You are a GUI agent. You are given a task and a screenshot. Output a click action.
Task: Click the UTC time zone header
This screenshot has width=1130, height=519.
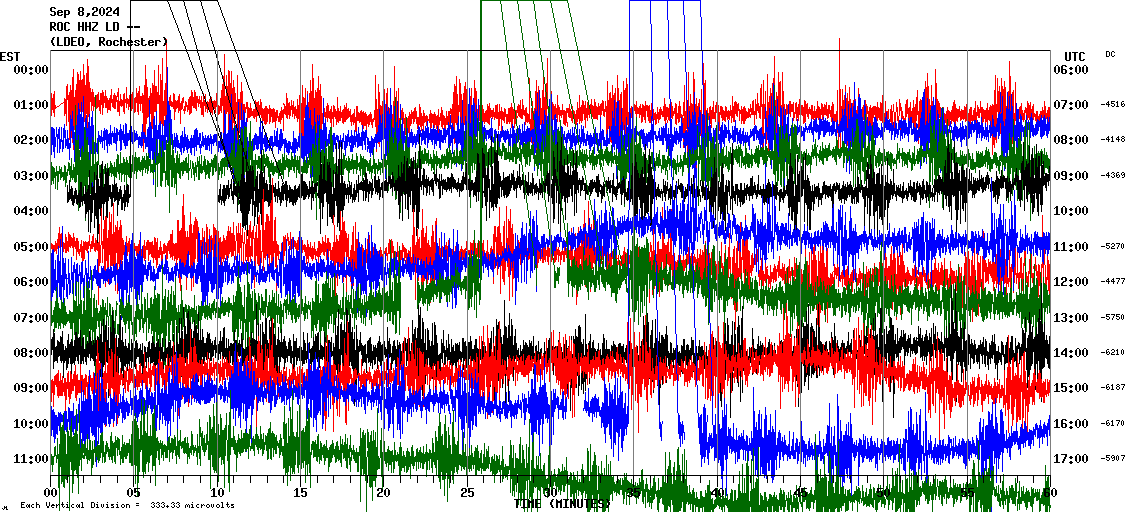(x=1074, y=56)
